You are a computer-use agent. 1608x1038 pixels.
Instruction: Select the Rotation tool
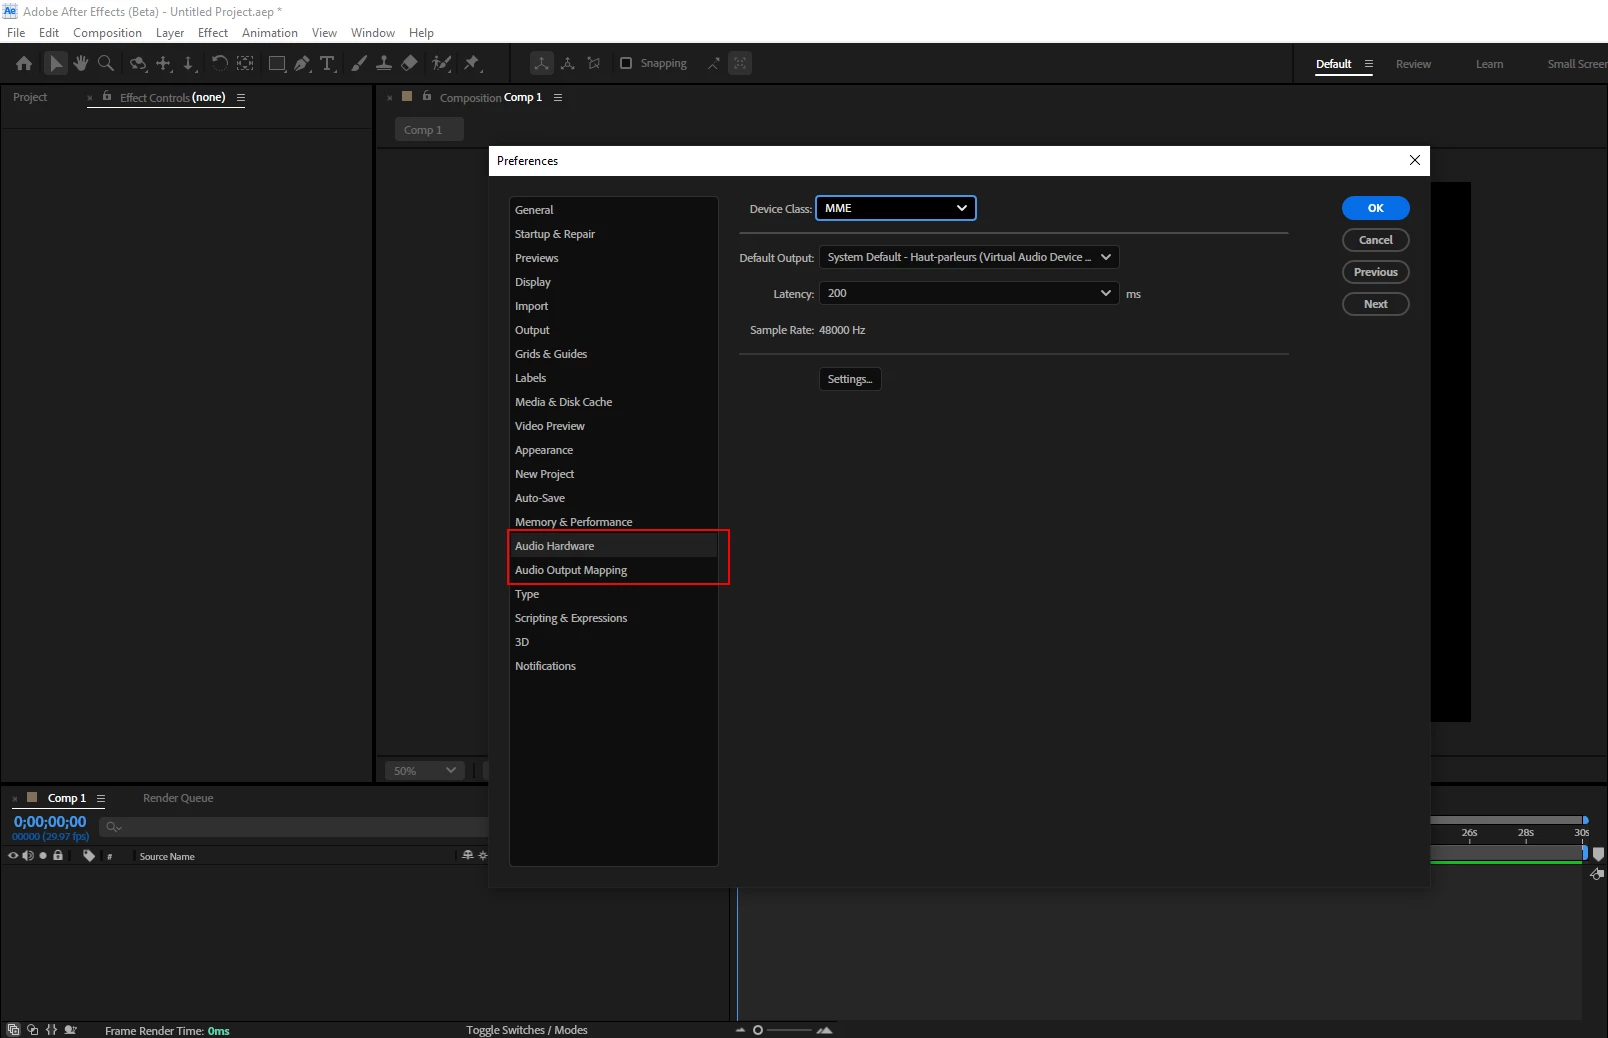point(219,63)
